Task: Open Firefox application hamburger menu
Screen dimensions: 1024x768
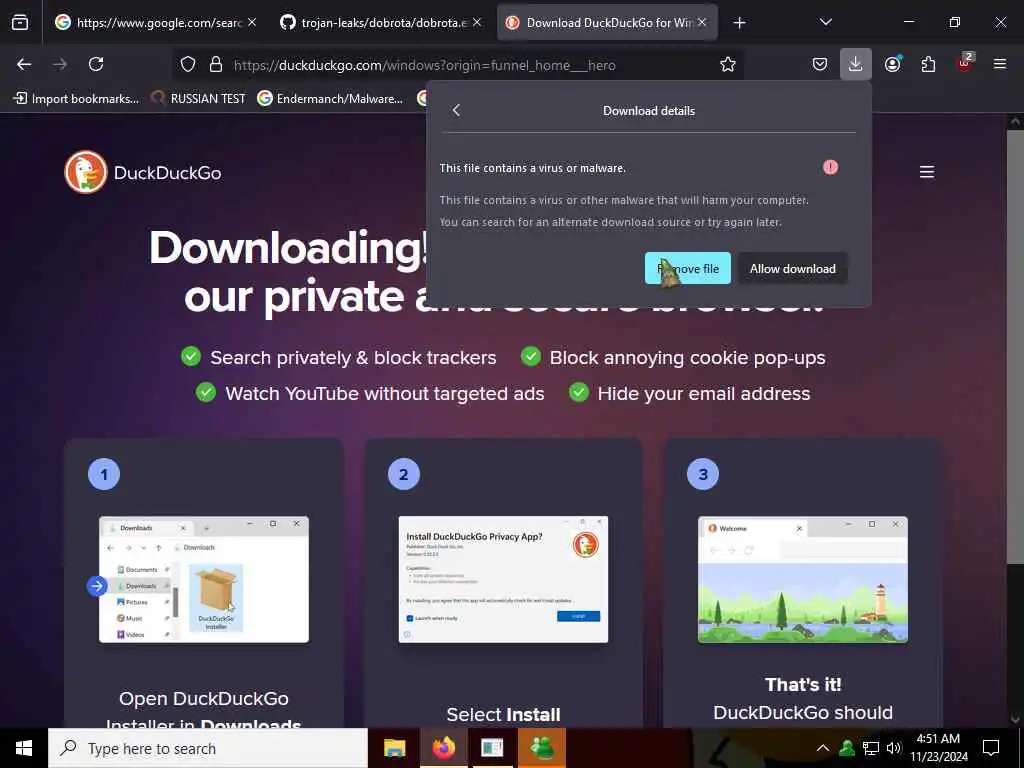Action: click(1000, 64)
